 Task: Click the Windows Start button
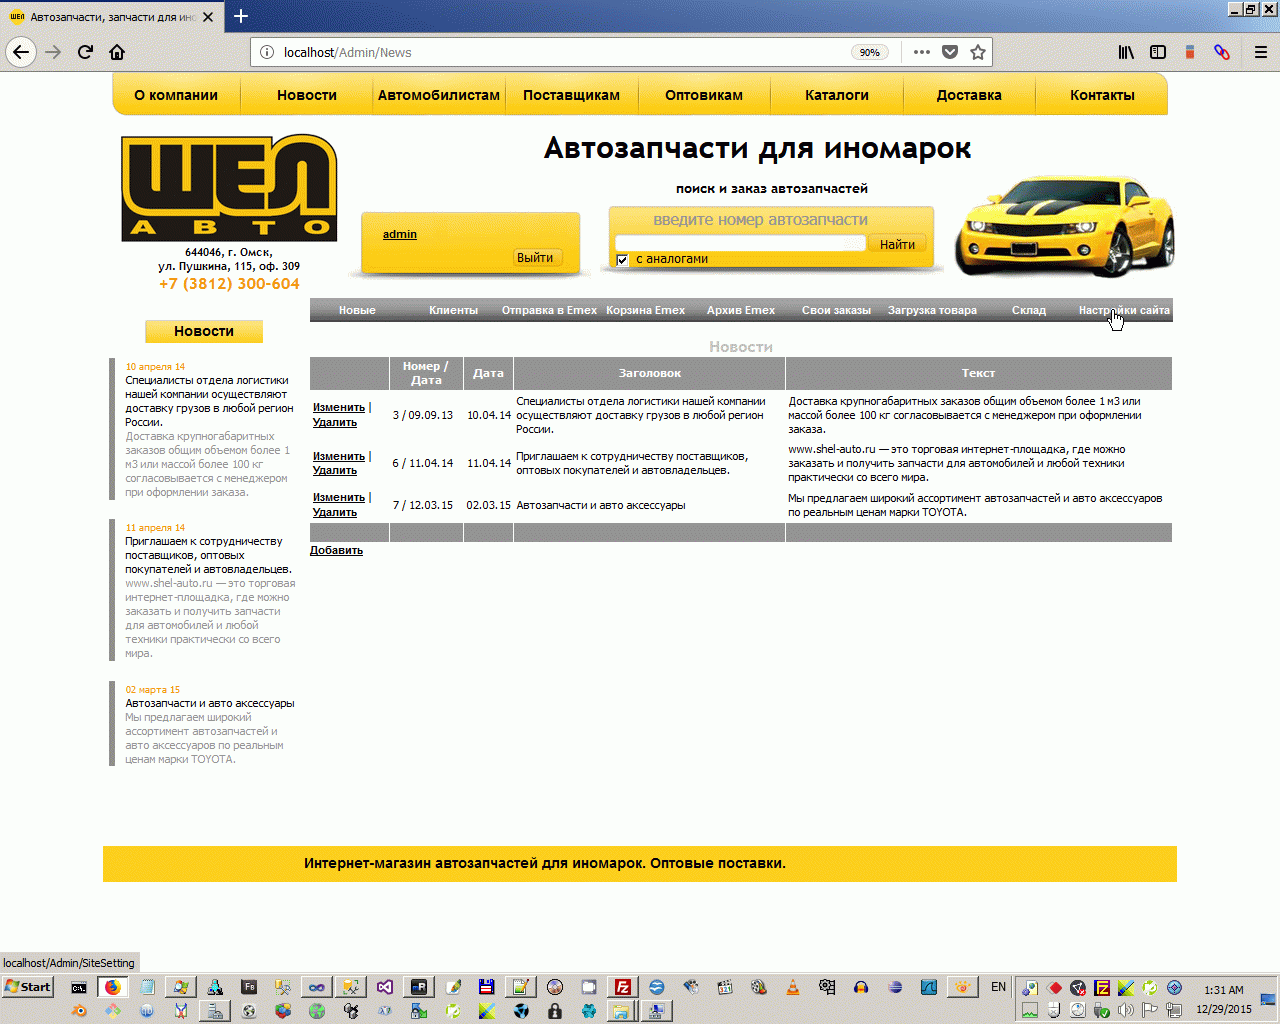coord(28,987)
